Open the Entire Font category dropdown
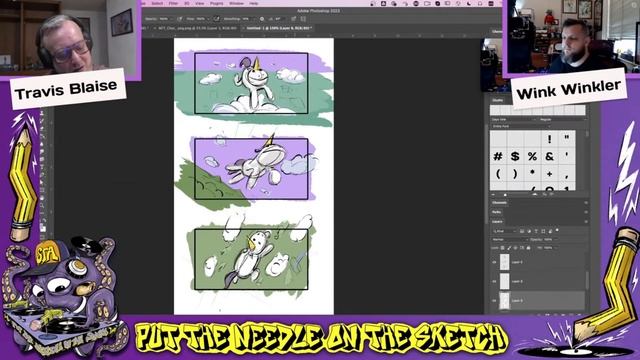The height and width of the screenshot is (360, 640). (521, 127)
